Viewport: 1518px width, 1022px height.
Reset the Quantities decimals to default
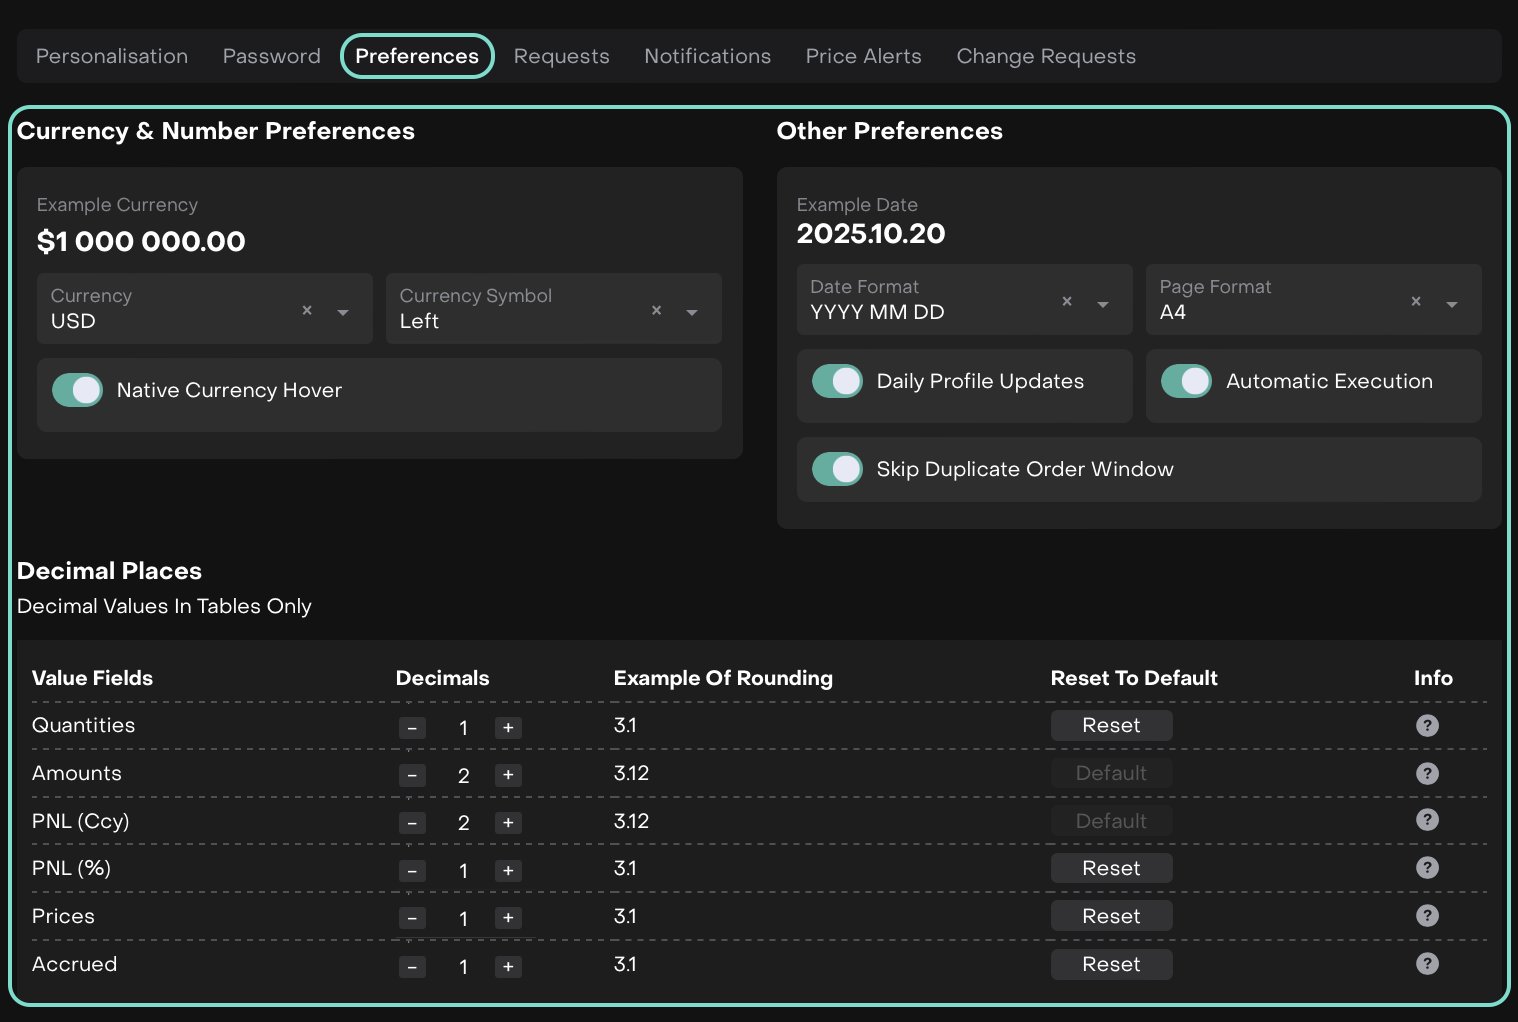(1110, 726)
